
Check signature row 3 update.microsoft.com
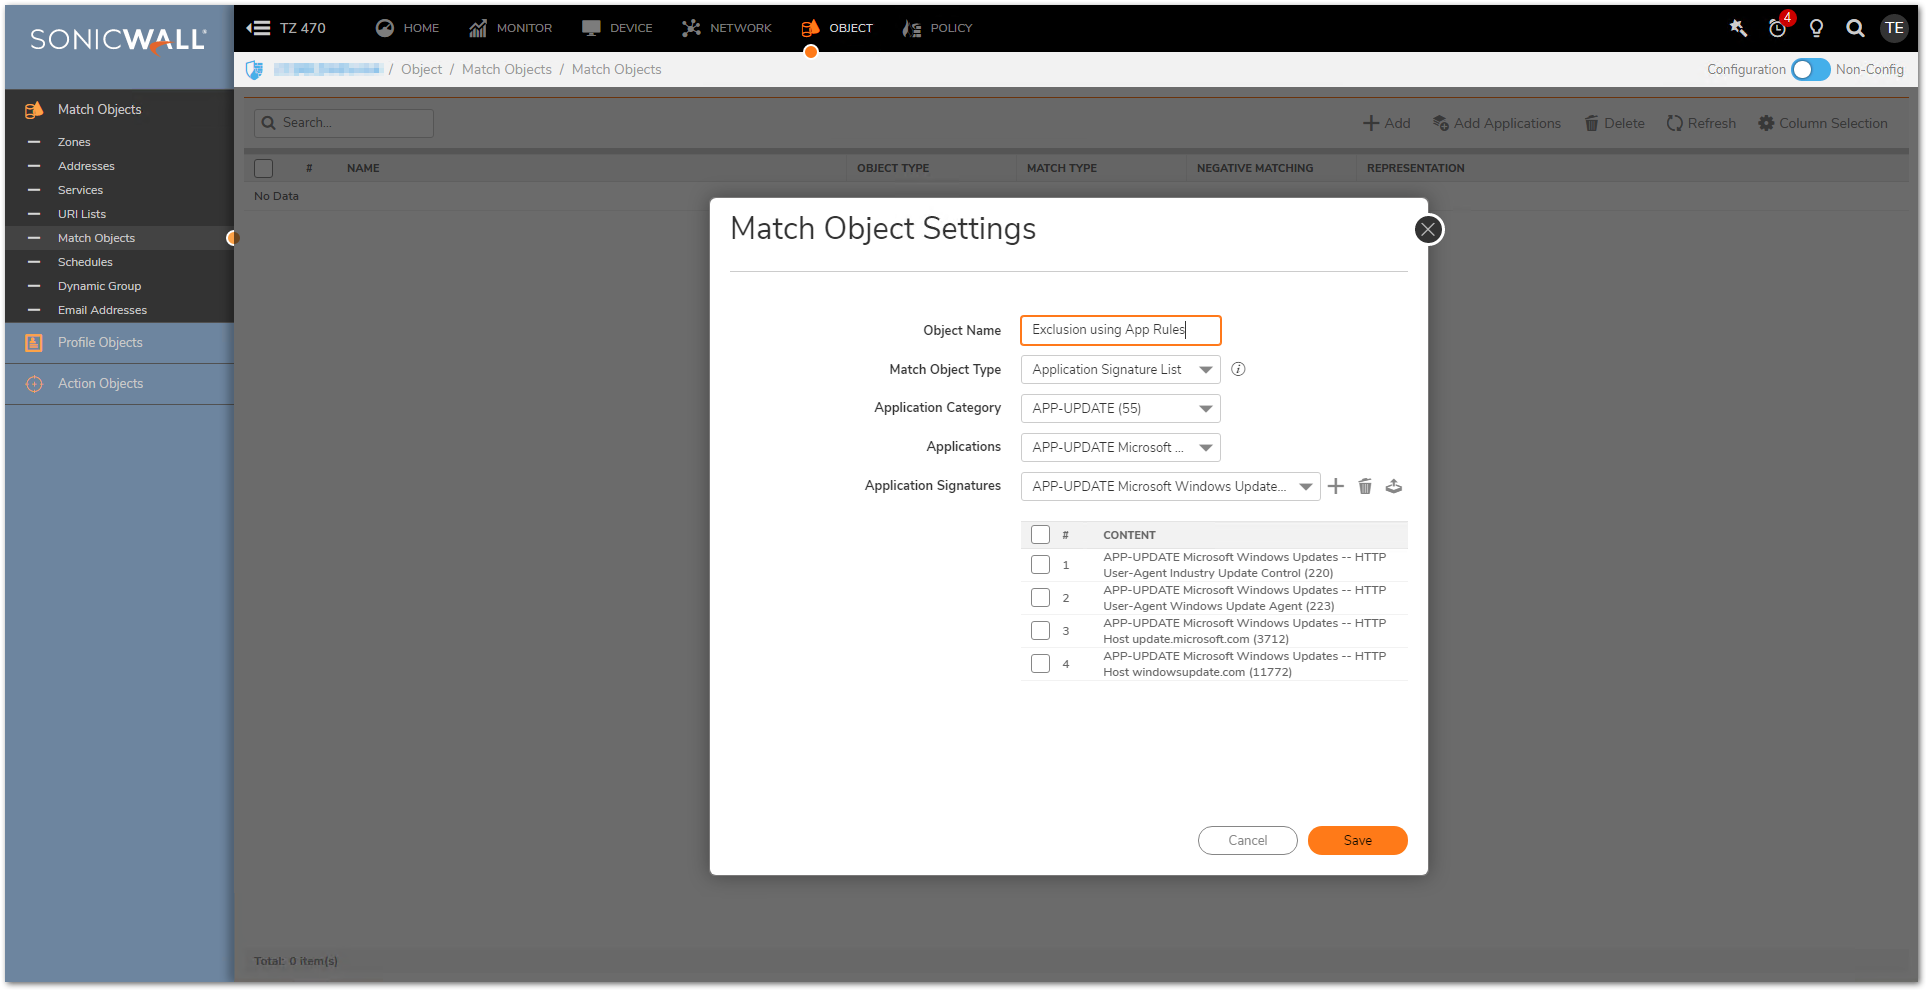coord(1040,631)
